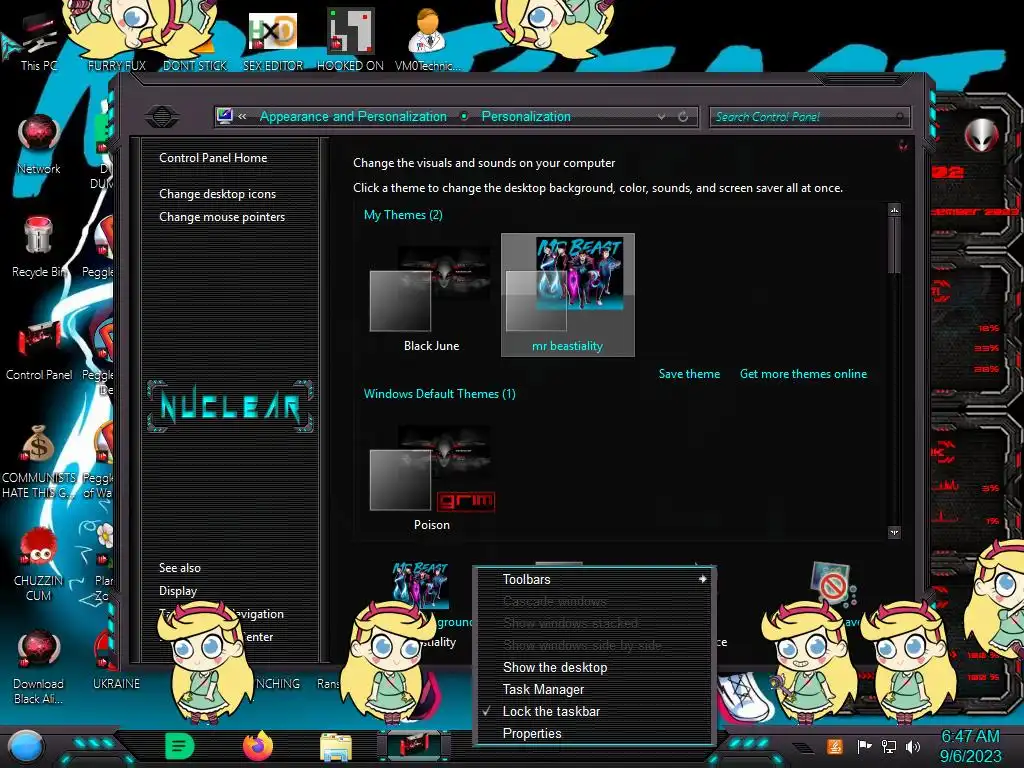Open the COMMUNISTS HATE THIS money bag icon
Viewport: 1024px width, 768px height.
(39, 460)
